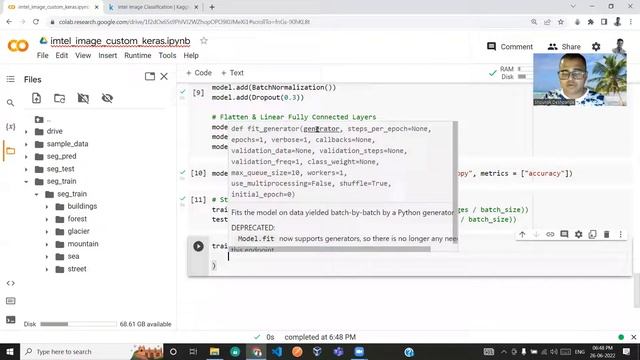Viewport: 640px width, 360px height.
Task: Expand the seg_pred folder
Action: tap(26, 156)
